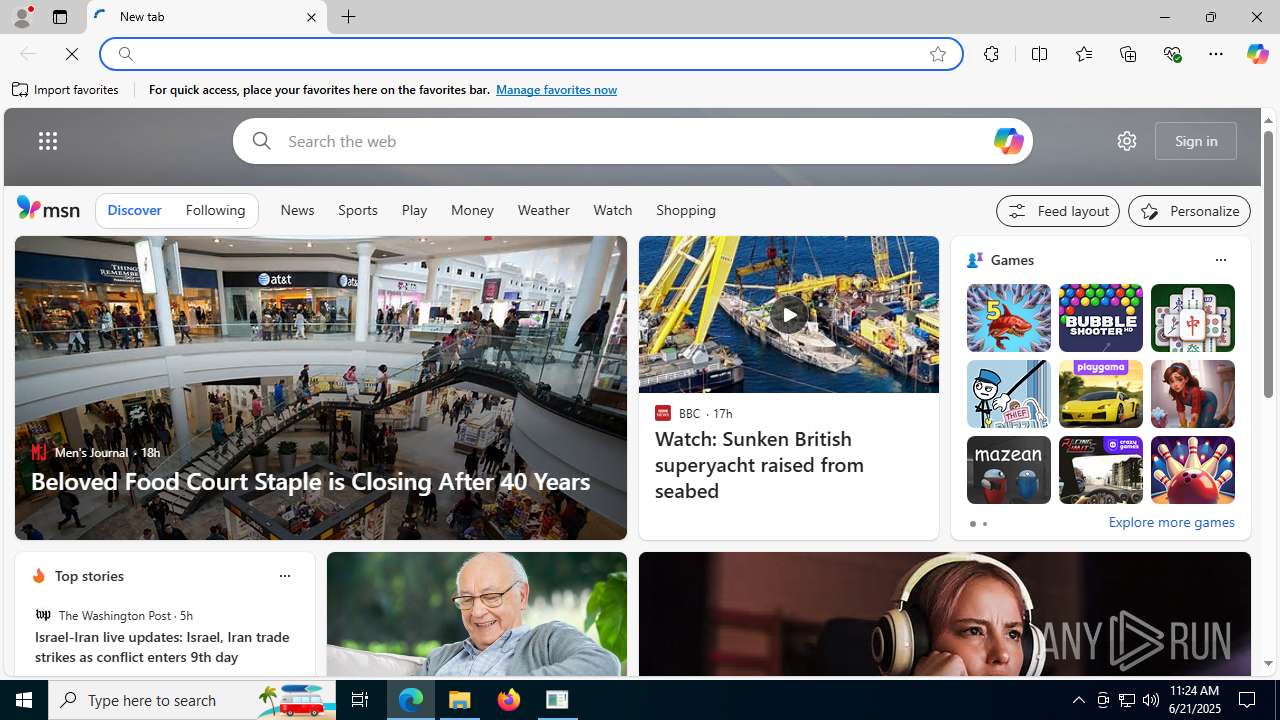Open the Extensions menu
The height and width of the screenshot is (720, 1280).
pos(991,54)
